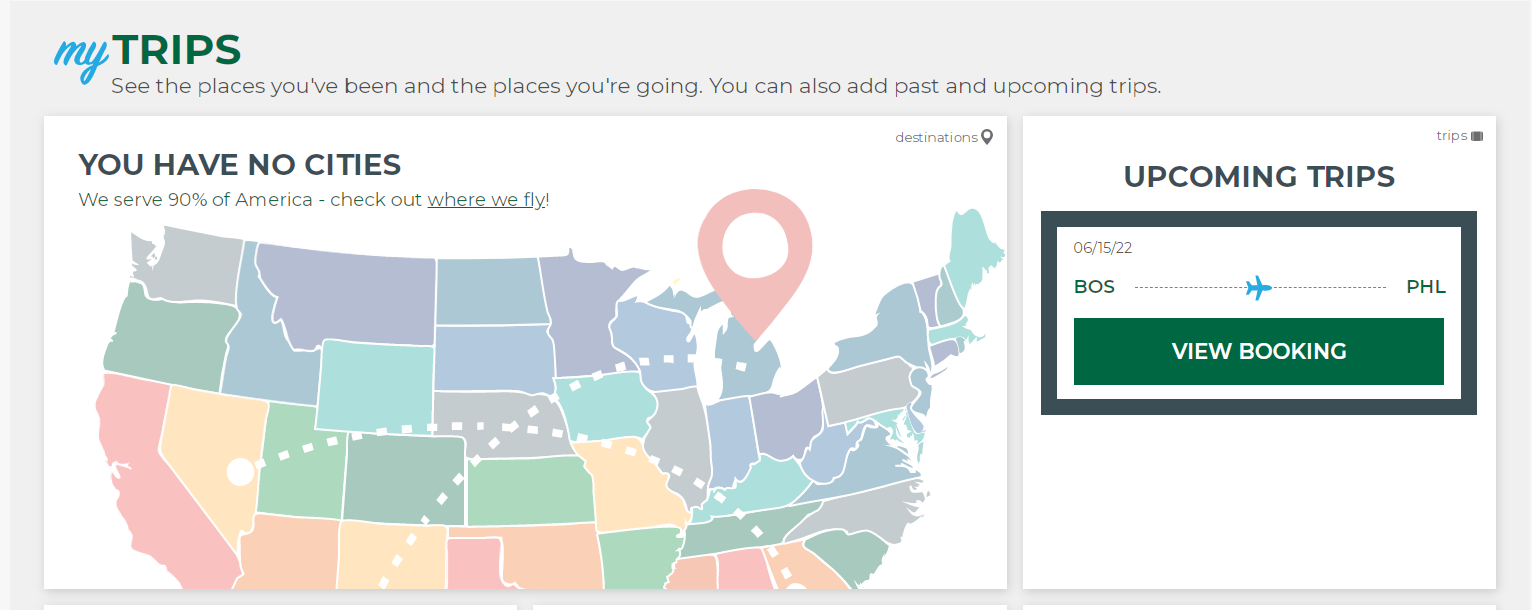Click the PHL arrival airport code
The width and height of the screenshot is (1532, 610).
click(1426, 287)
